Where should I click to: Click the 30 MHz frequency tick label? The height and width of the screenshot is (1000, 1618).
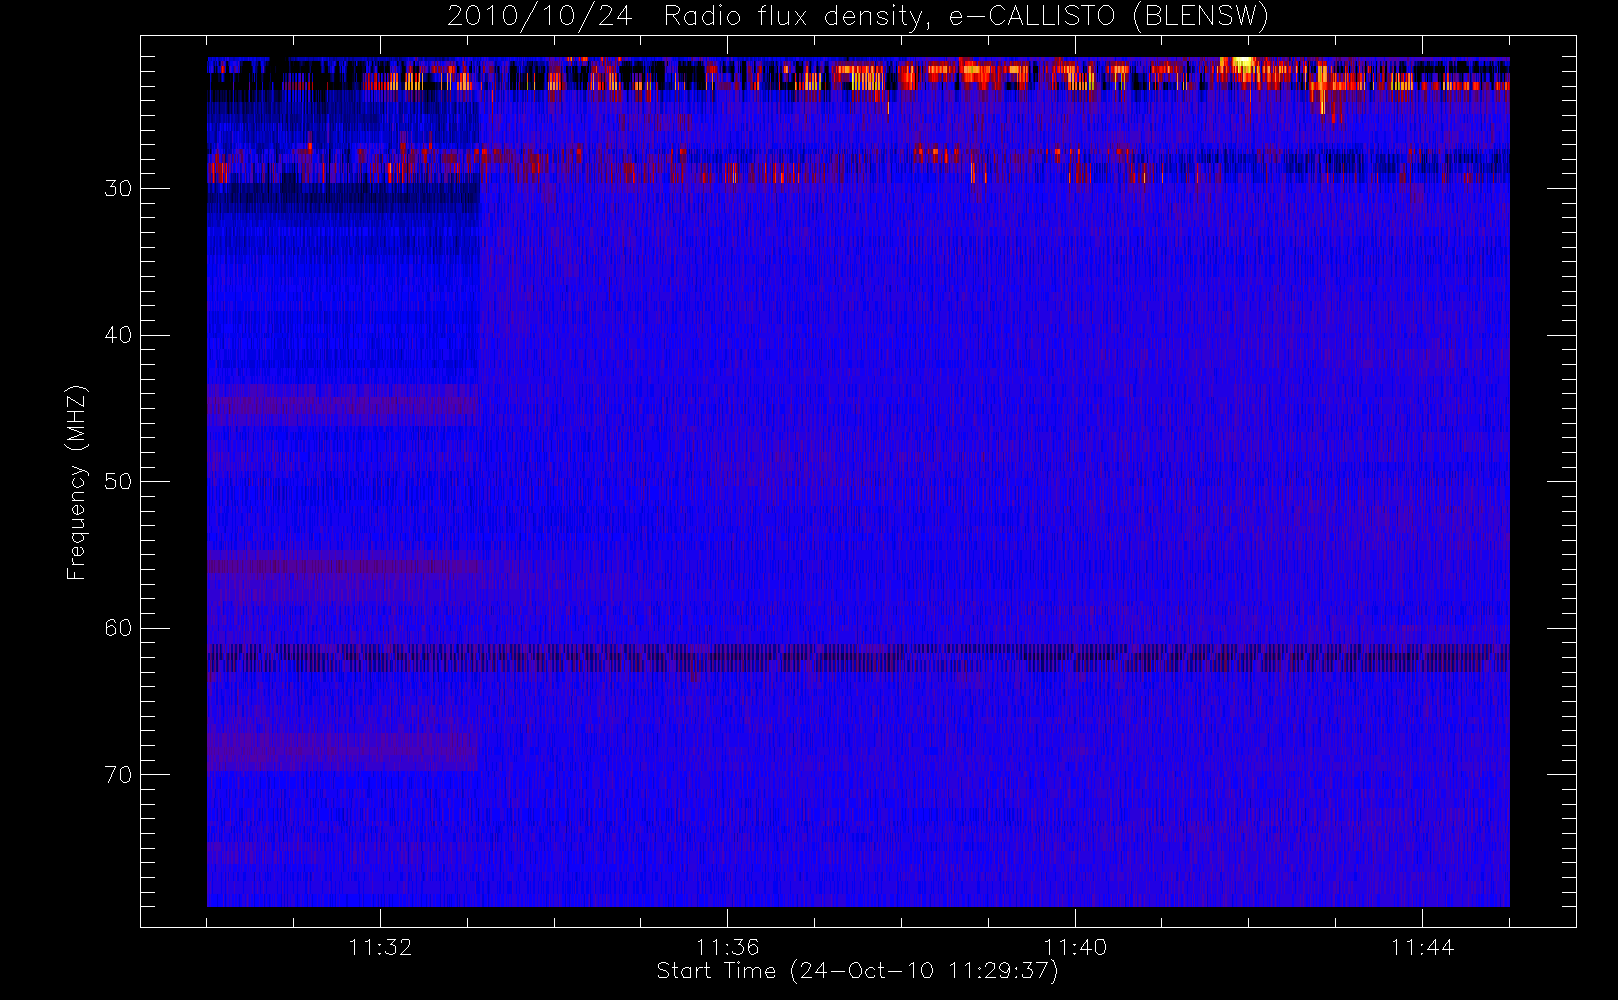click(118, 188)
